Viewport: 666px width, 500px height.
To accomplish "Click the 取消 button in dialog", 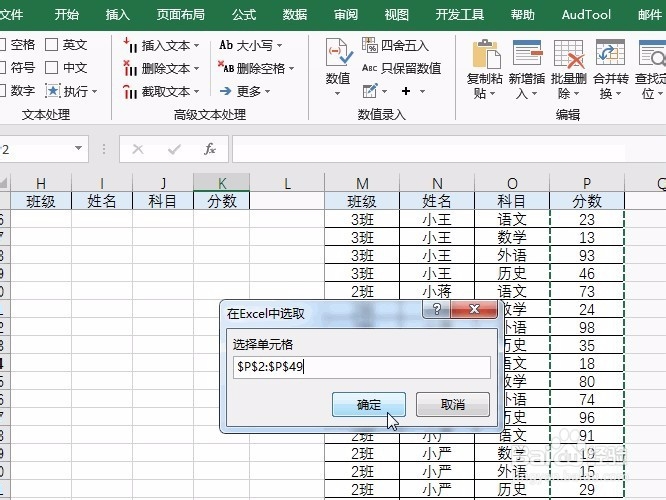I will pyautogui.click(x=453, y=404).
